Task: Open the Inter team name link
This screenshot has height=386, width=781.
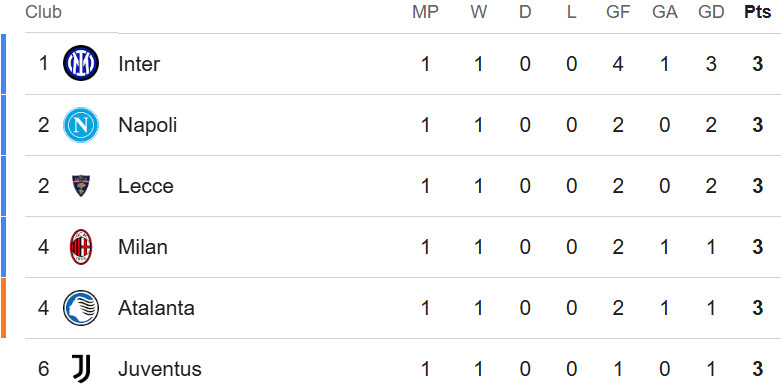Action: (139, 64)
